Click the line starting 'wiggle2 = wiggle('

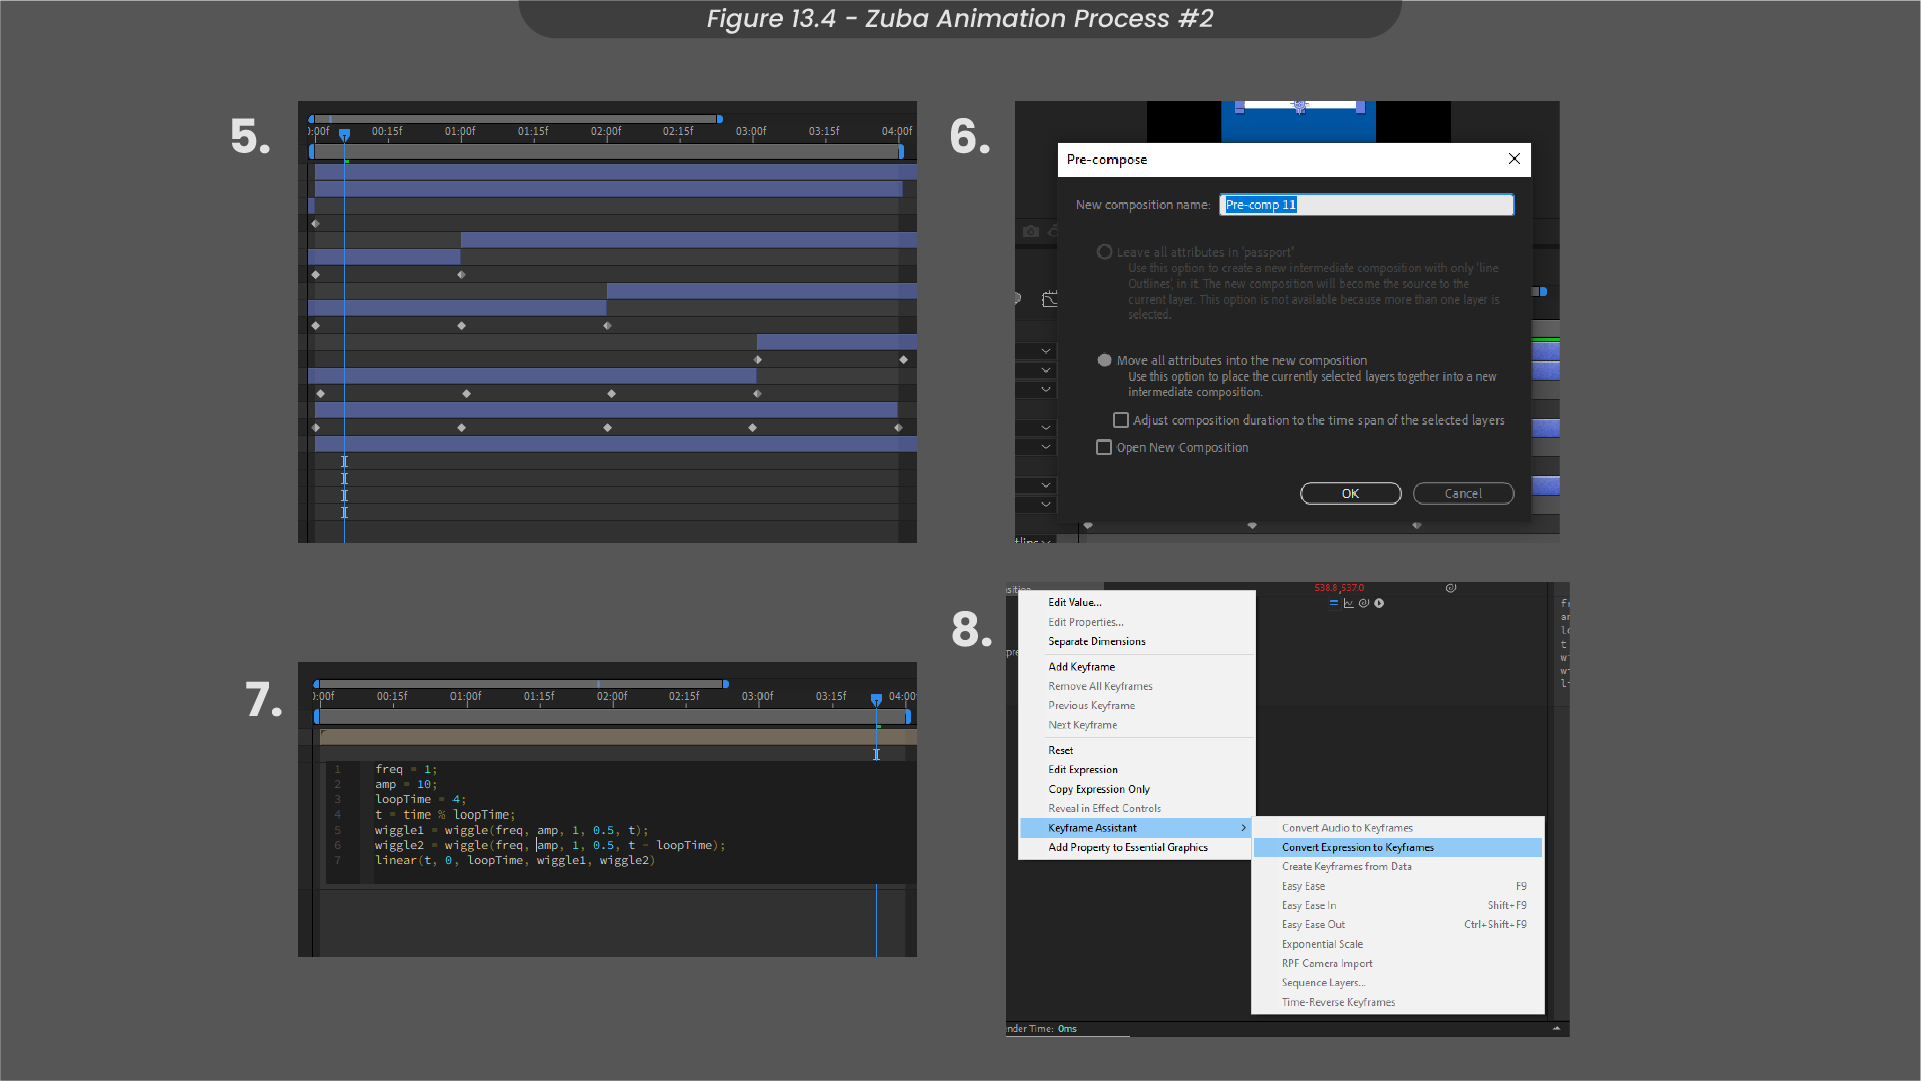pyautogui.click(x=550, y=845)
